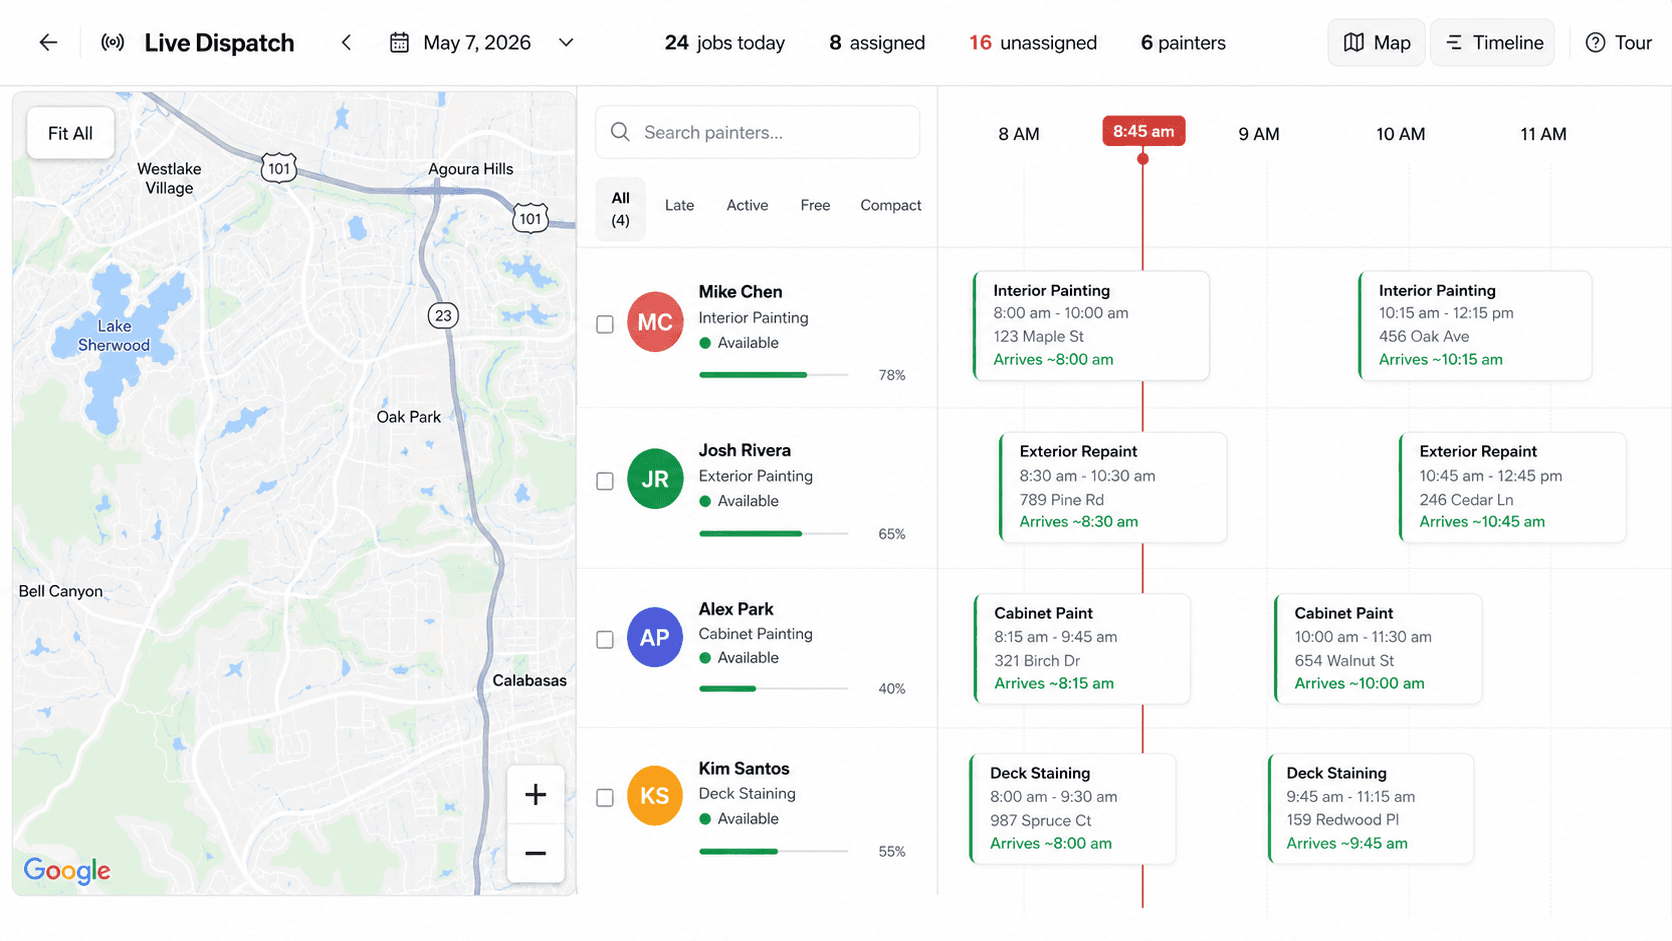Open the 246 Cedar Ln job card
Image resolution: width=1672 pixels, height=941 pixels.
pyautogui.click(x=1512, y=487)
